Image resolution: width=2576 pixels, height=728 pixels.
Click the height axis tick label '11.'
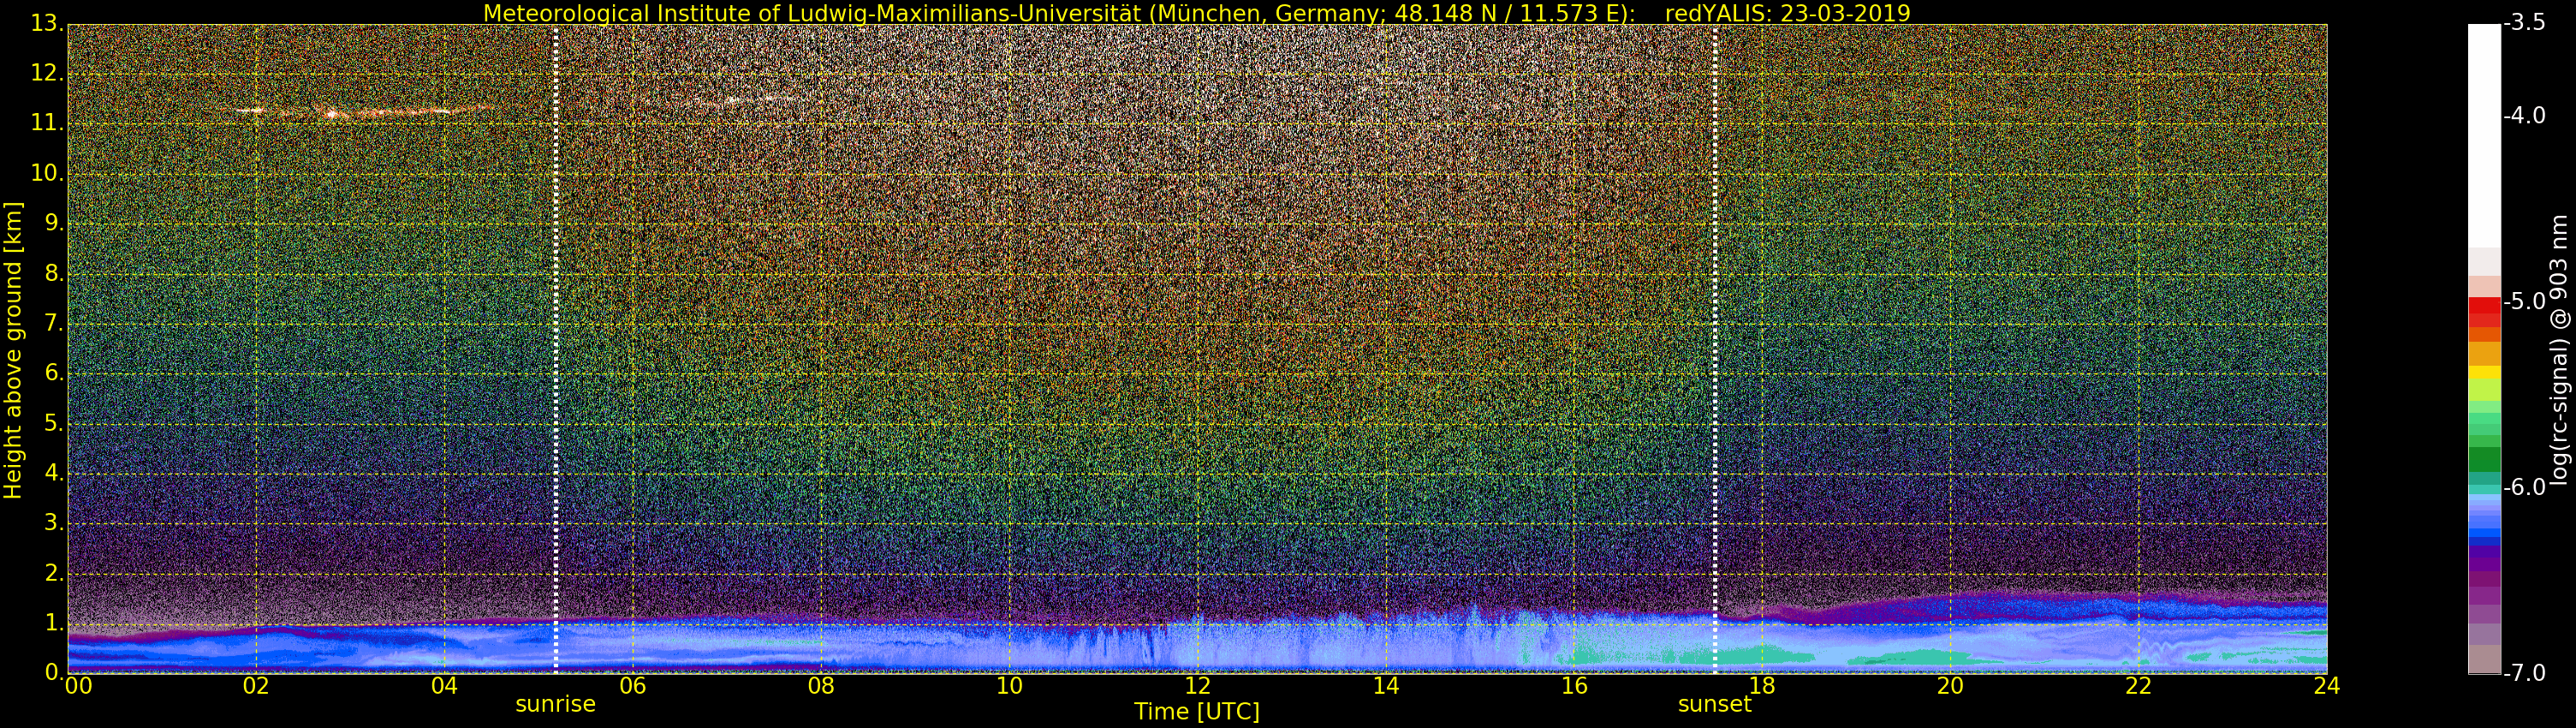[x=47, y=123]
